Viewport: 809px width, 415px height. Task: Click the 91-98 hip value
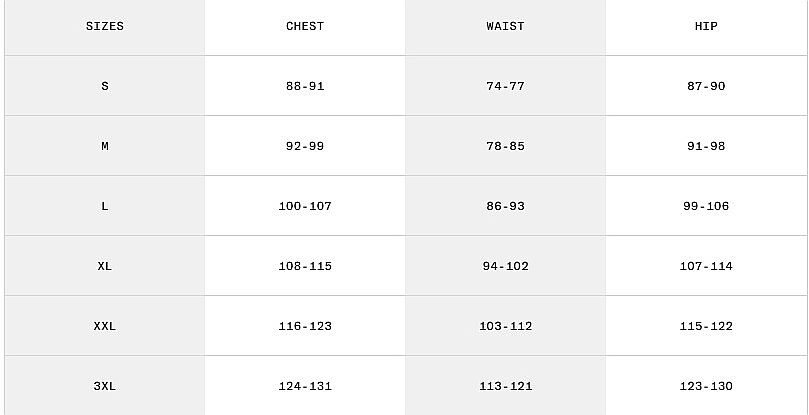click(706, 146)
